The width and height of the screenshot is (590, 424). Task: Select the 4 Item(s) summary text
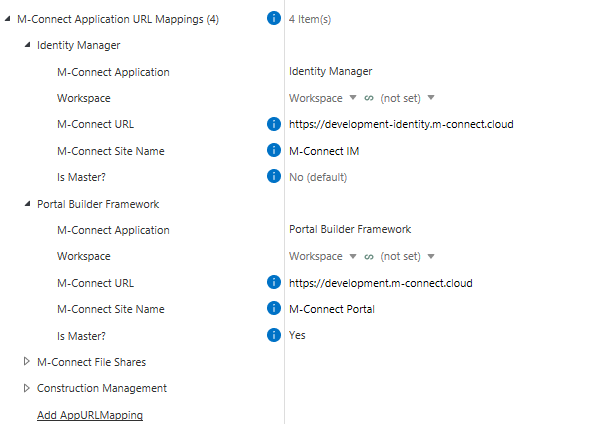[x=310, y=19]
